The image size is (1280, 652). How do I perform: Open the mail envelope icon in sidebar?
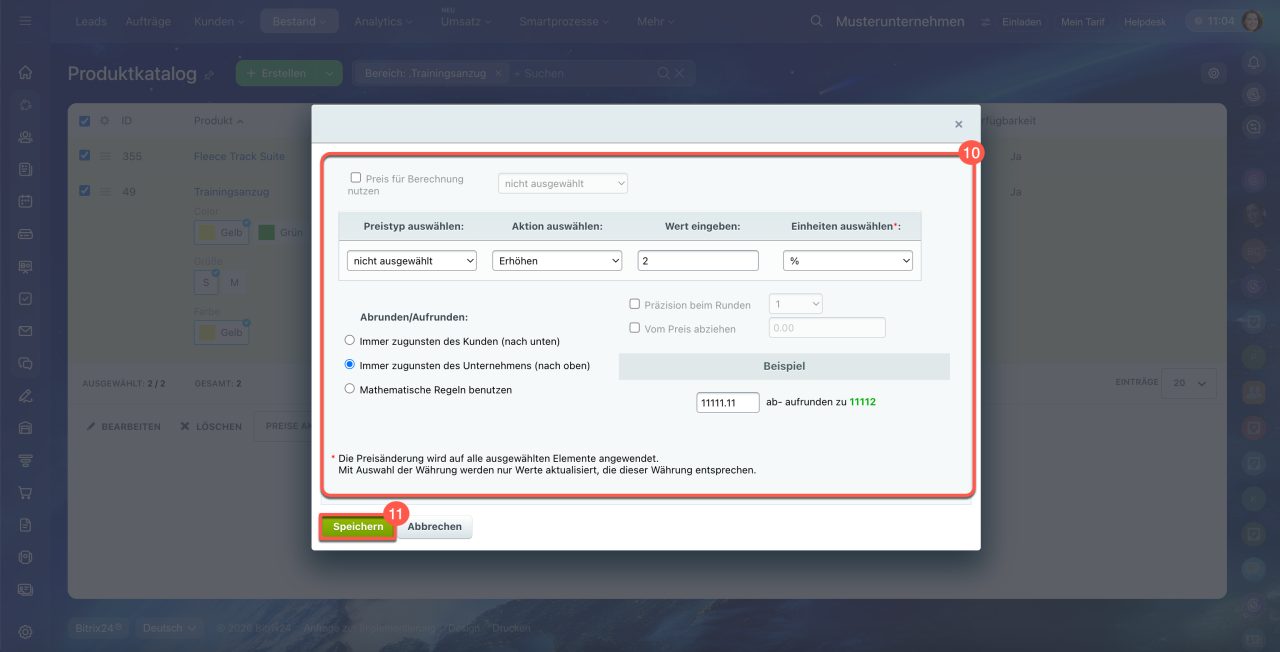tap(25, 331)
